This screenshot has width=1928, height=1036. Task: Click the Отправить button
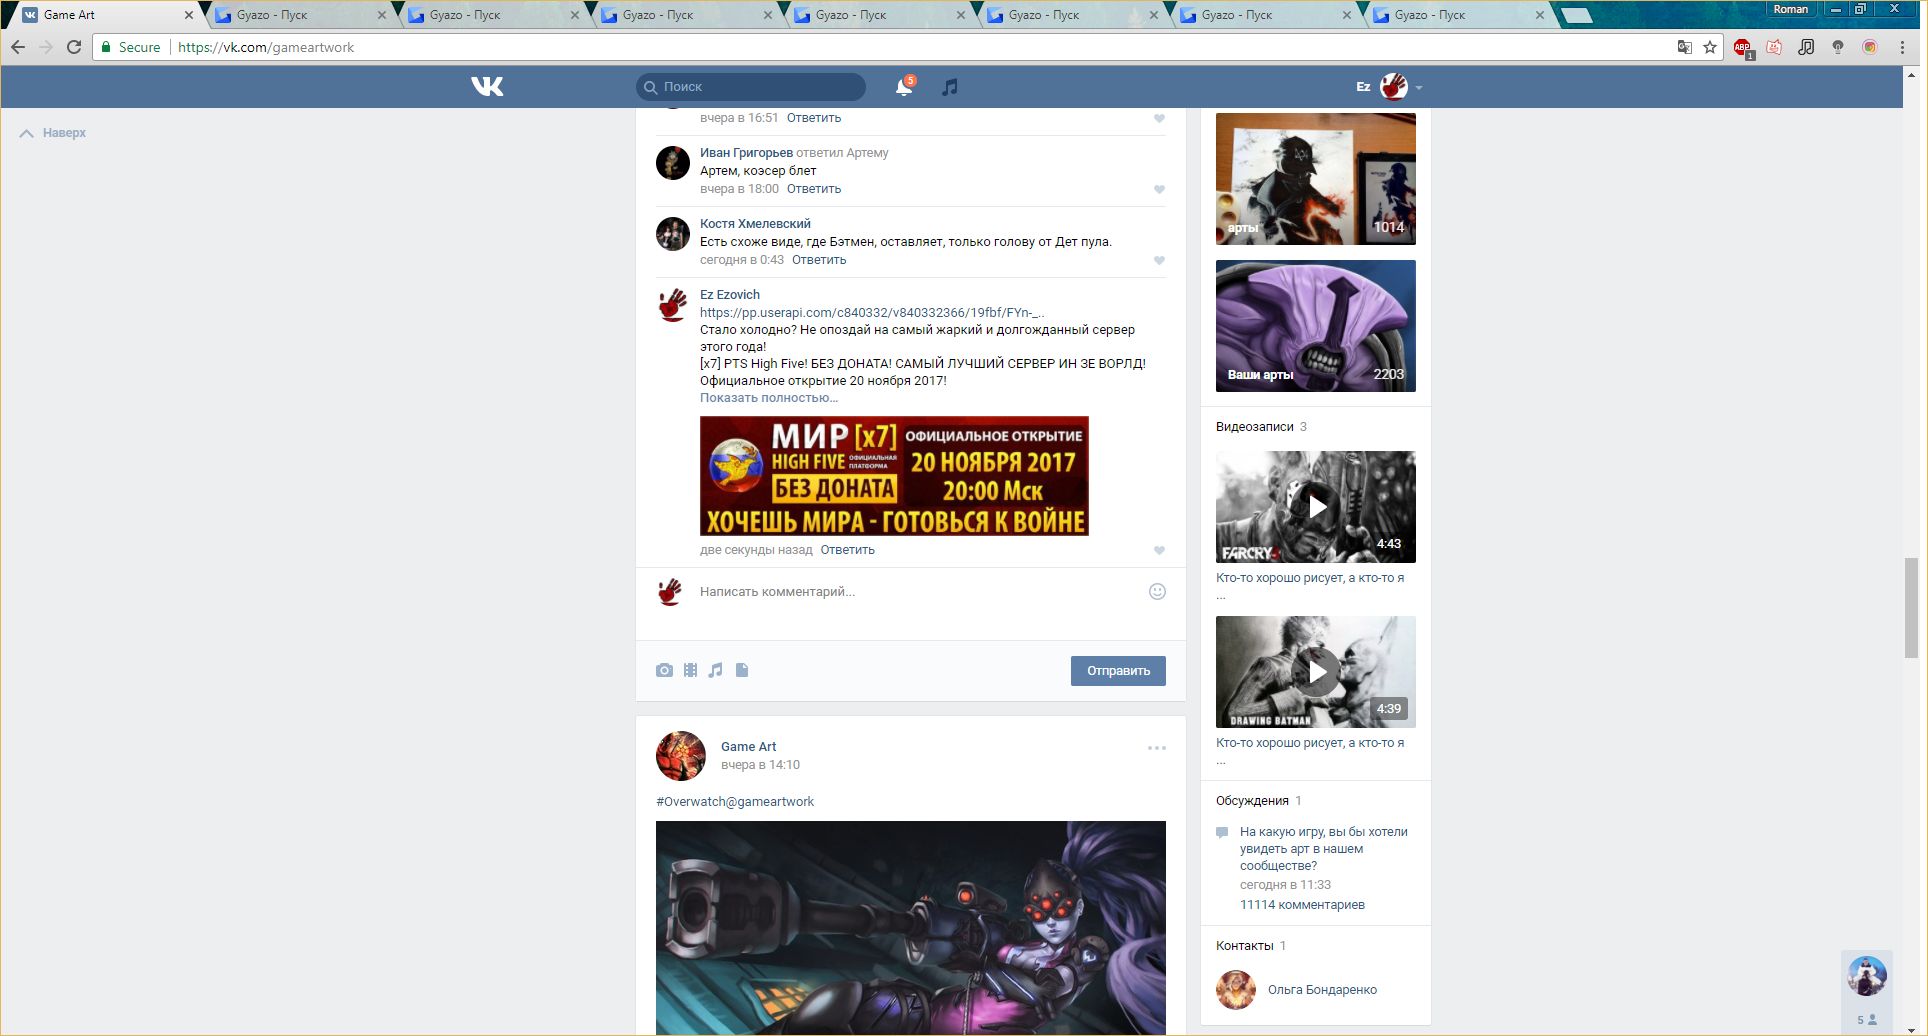(1118, 671)
